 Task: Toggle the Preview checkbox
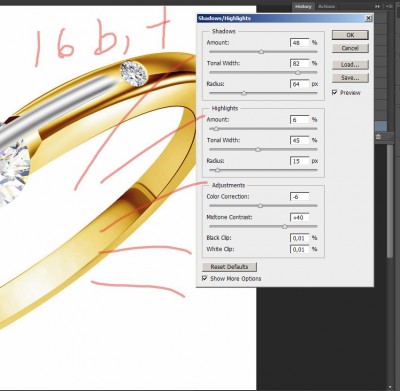tap(335, 92)
